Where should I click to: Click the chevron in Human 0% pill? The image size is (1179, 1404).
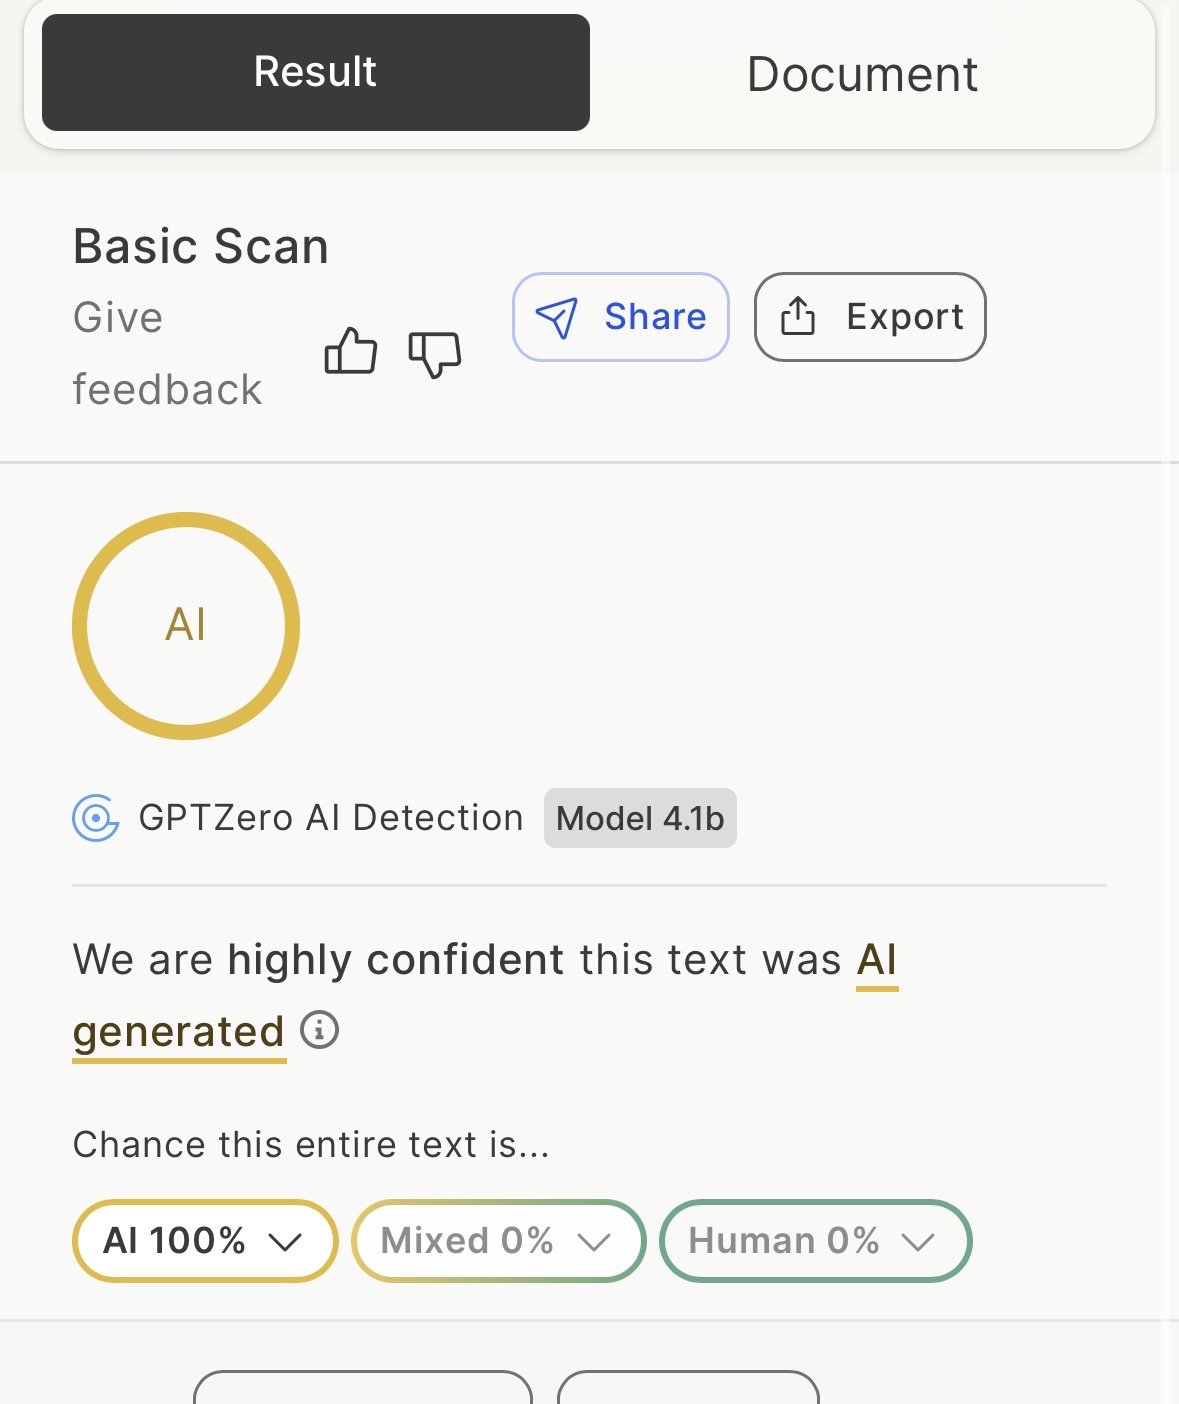pos(918,1242)
